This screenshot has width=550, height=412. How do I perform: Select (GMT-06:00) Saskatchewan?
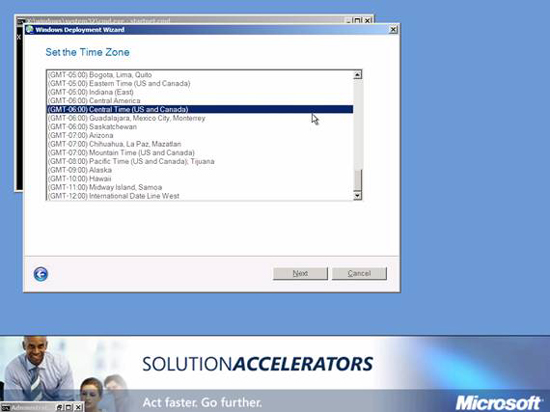coord(200,127)
